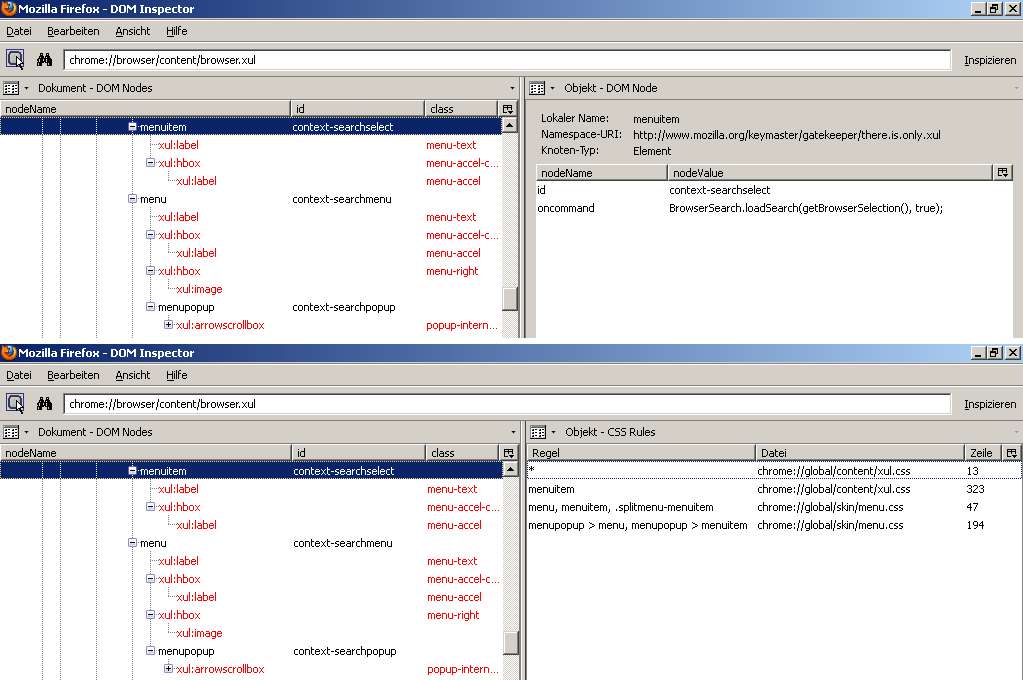
Task: Click scrollbar thumb in bottom window tree
Action: coord(510,643)
